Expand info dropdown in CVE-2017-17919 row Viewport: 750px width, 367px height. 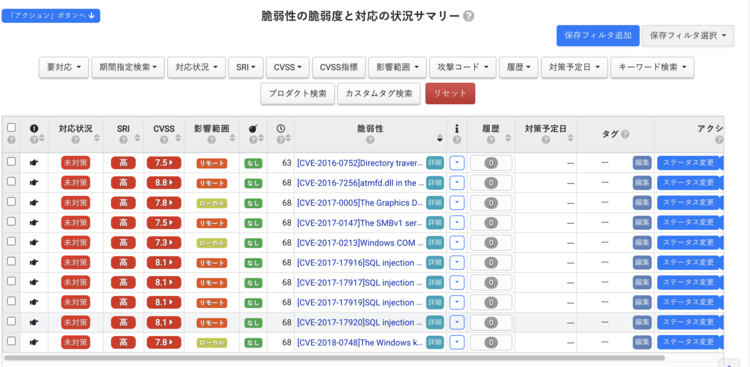pyautogui.click(x=457, y=302)
